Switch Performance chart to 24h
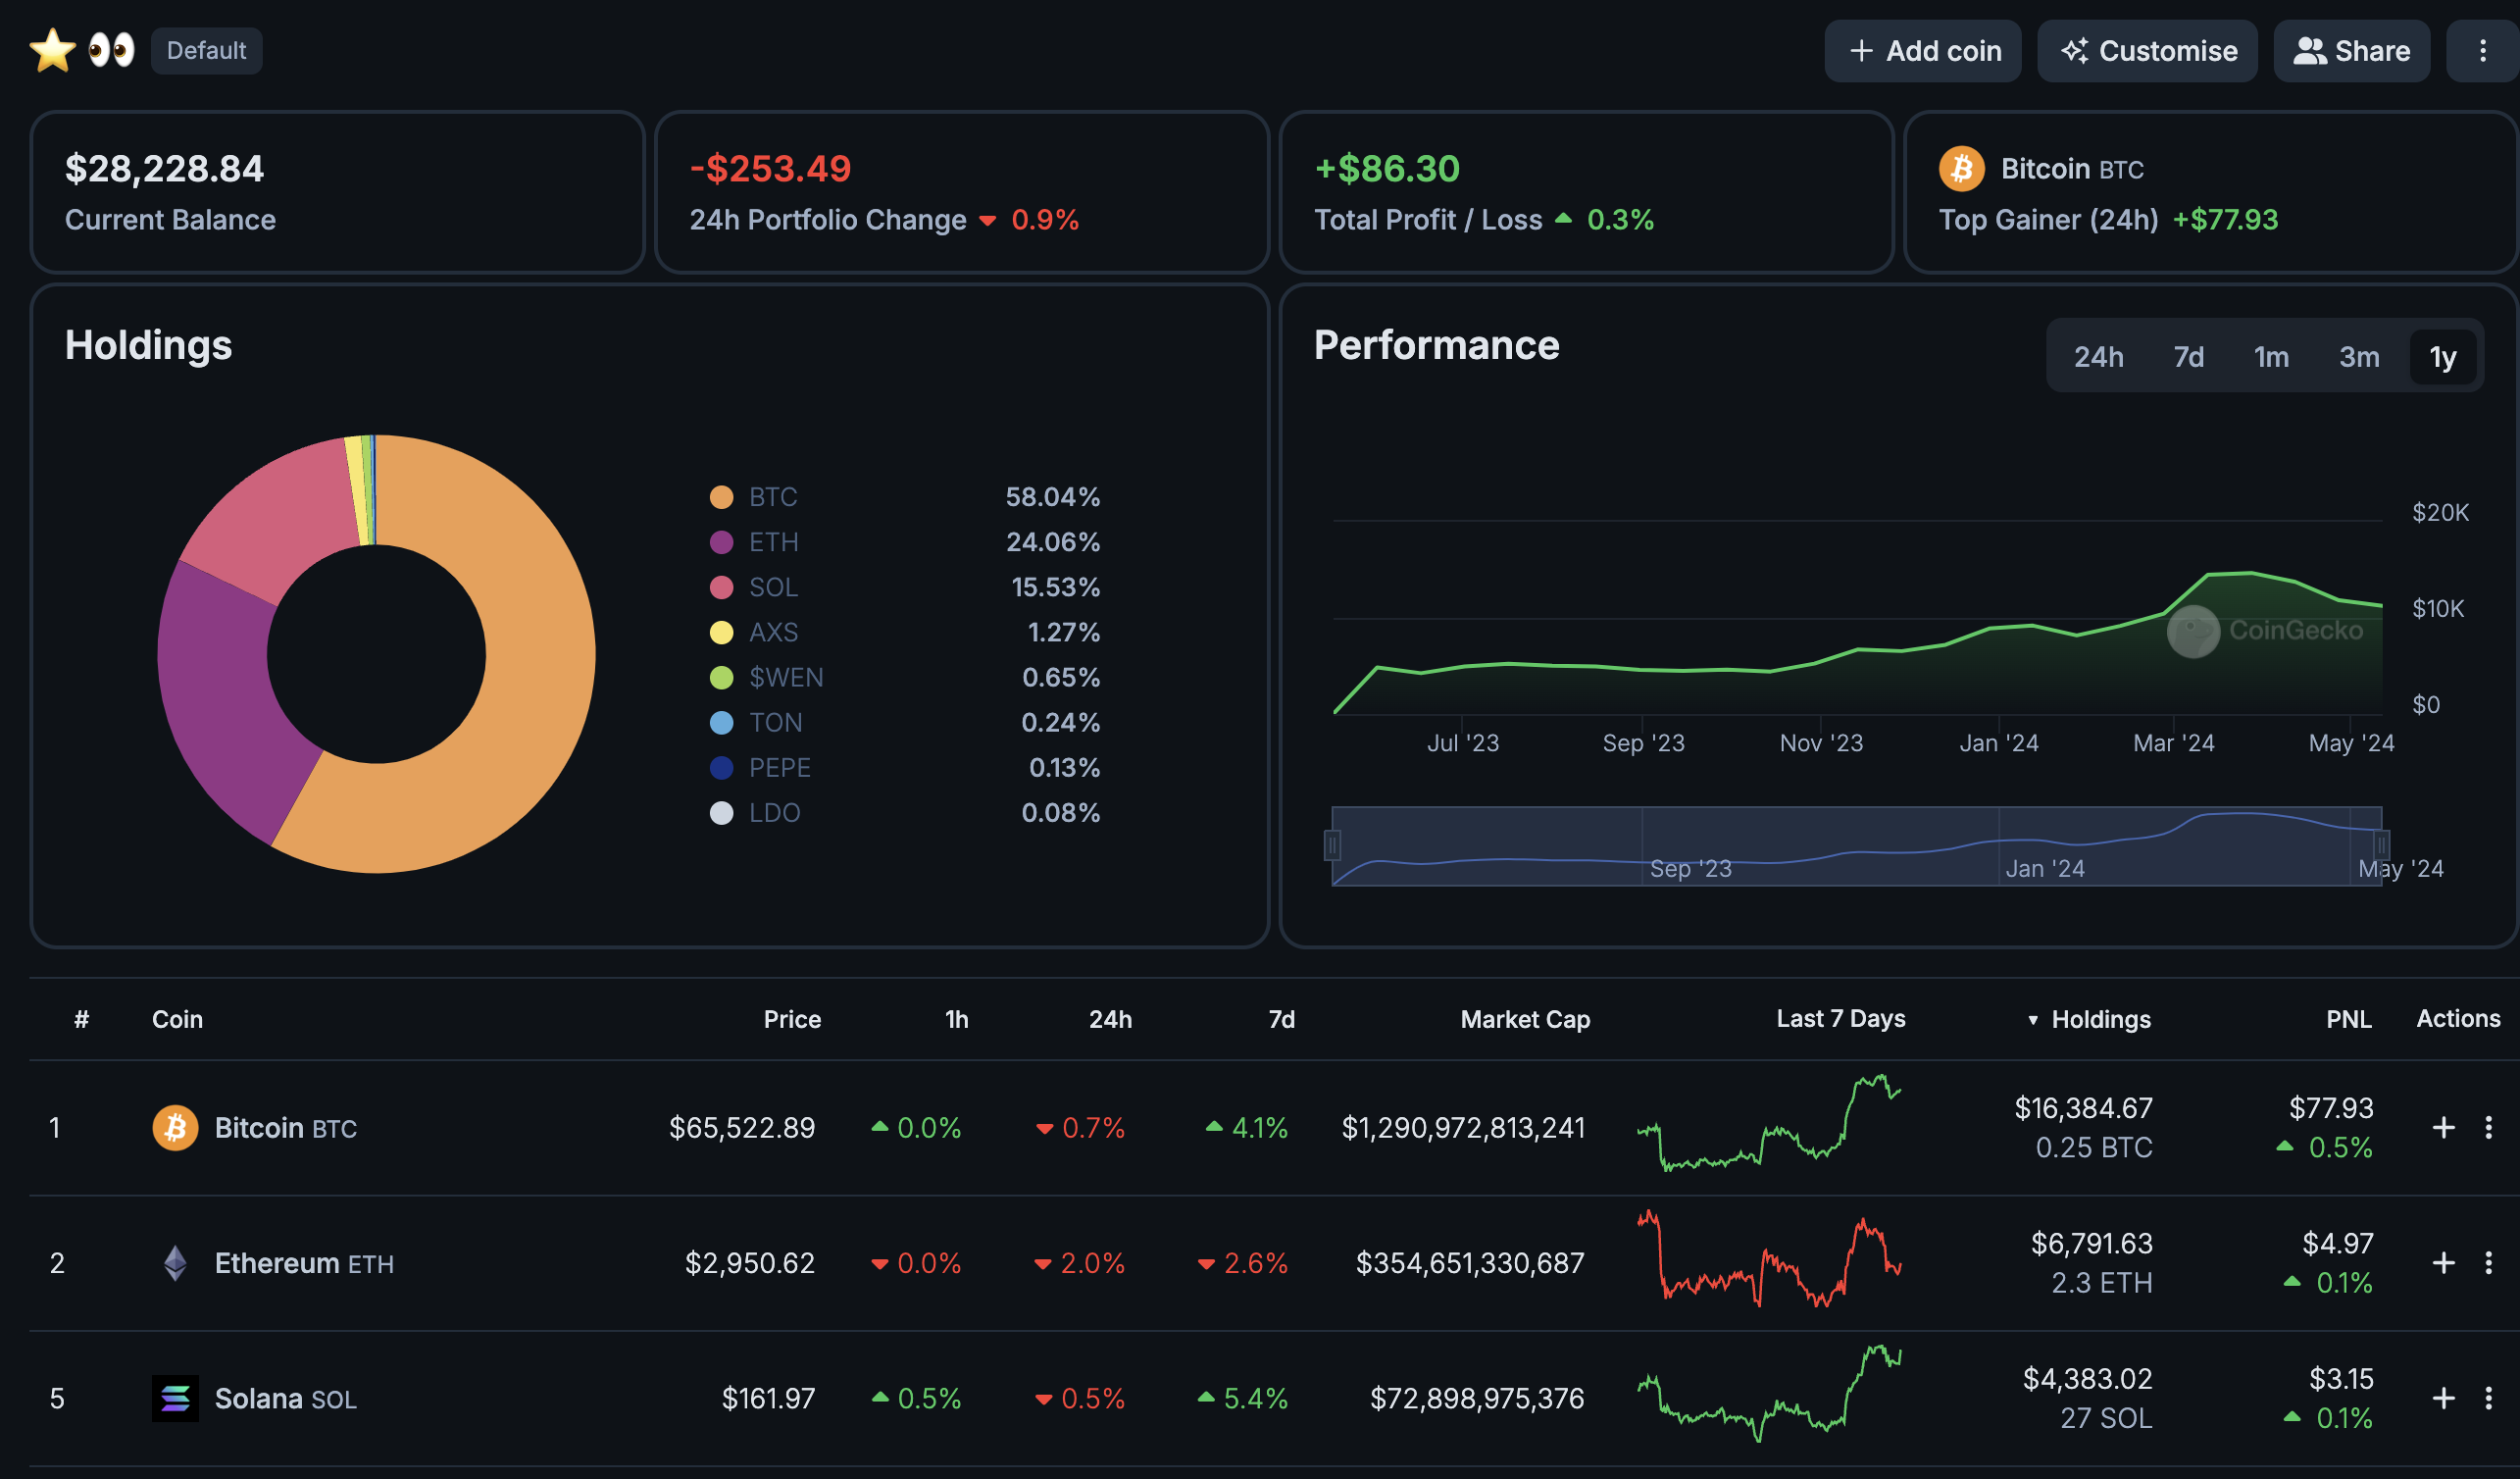Screen dimensions: 2520x1479 [2098, 357]
